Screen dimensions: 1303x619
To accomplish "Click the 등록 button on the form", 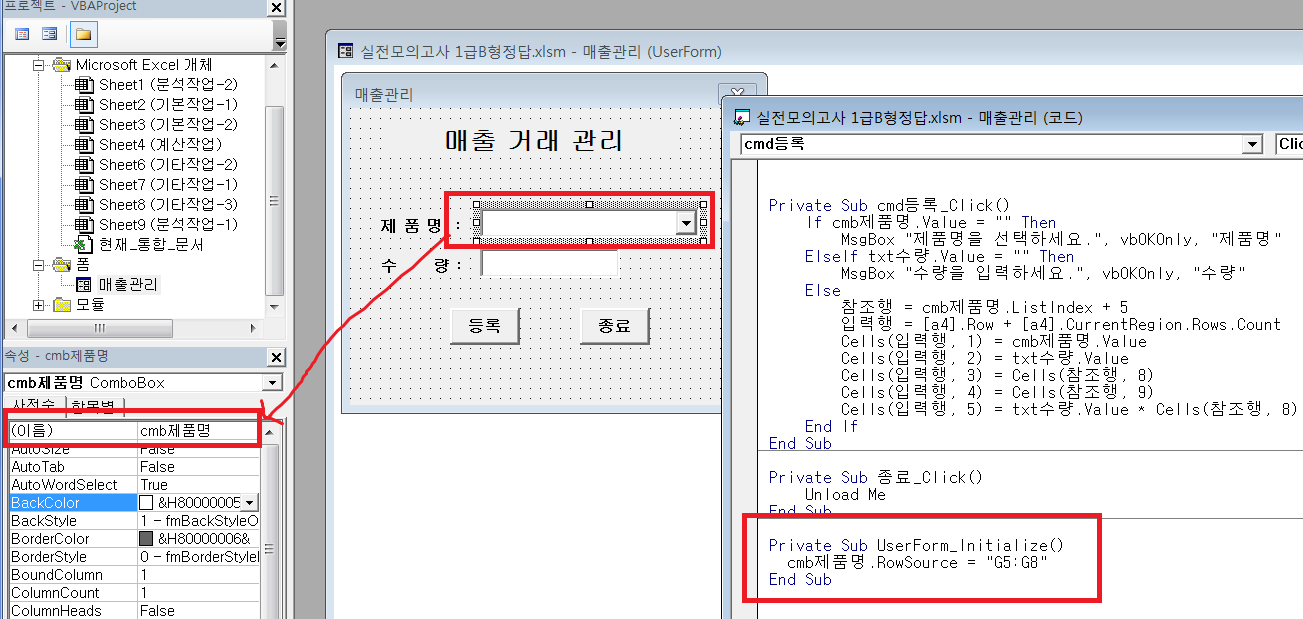I will pyautogui.click(x=485, y=326).
